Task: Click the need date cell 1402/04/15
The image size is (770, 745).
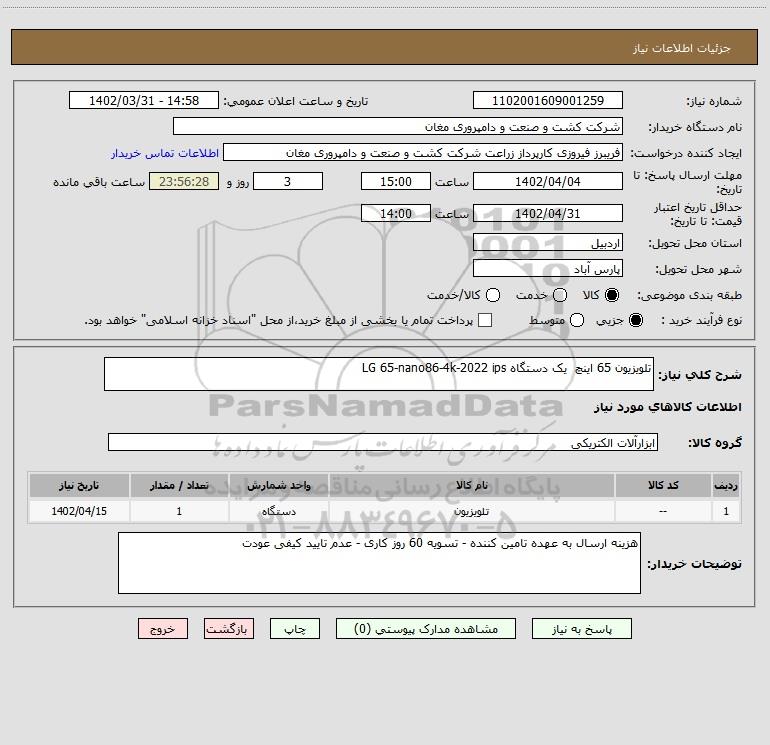Action: coord(79,511)
